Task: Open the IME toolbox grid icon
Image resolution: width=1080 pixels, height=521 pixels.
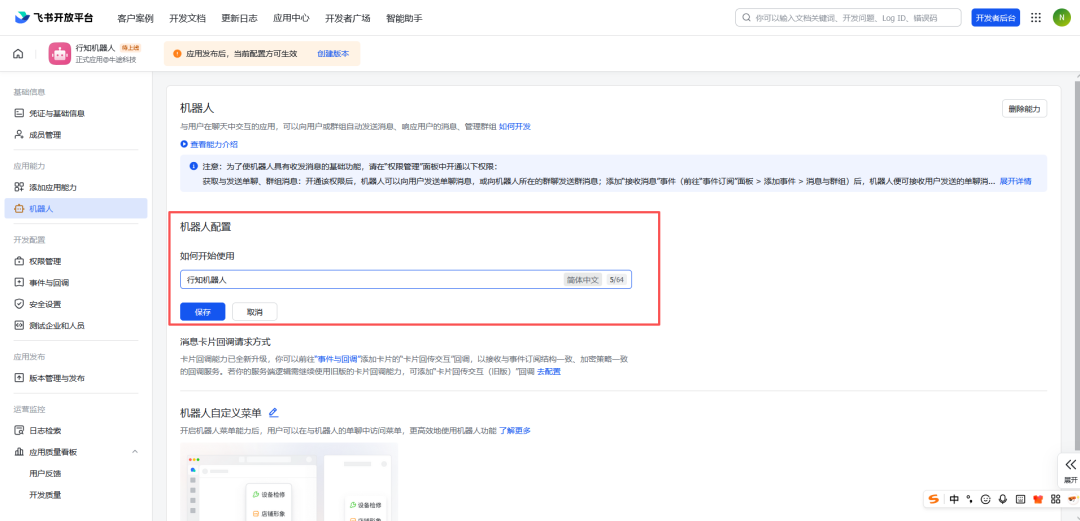Action: pos(1055,499)
